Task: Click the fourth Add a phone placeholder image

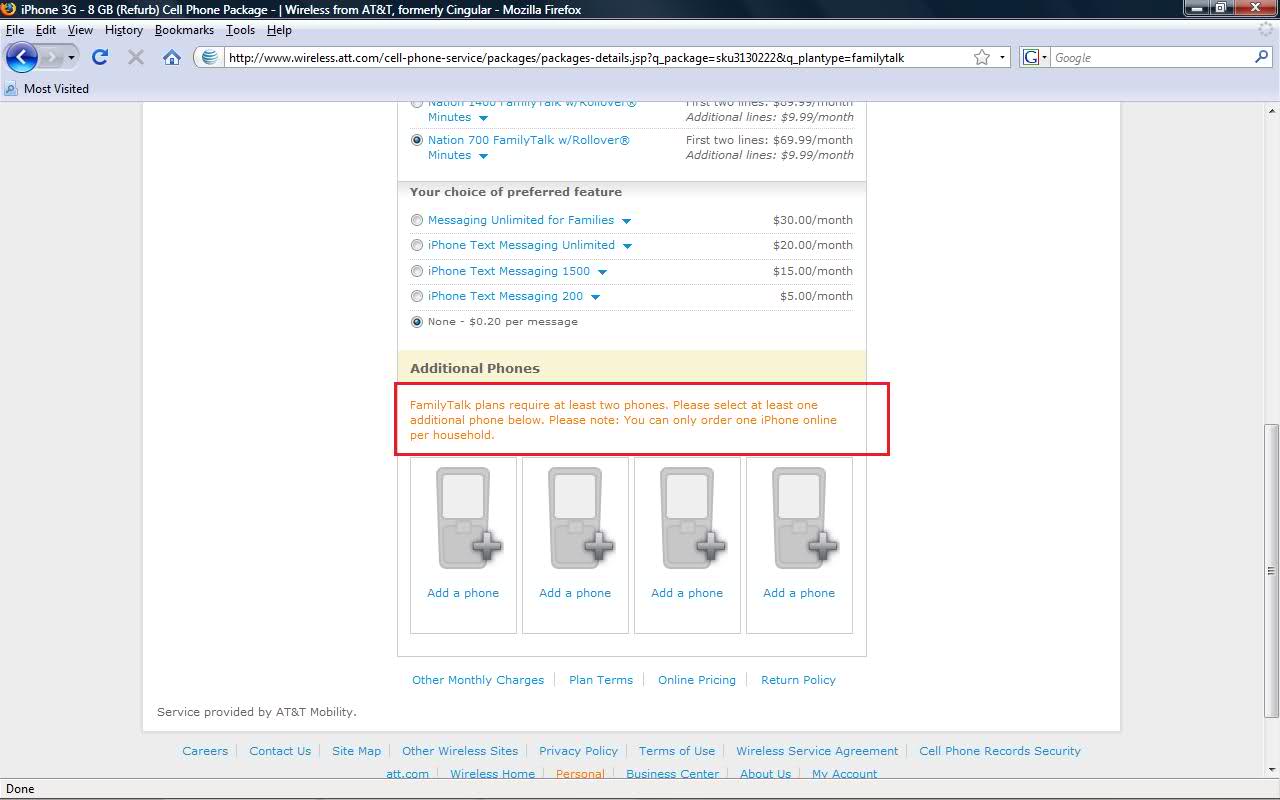Action: point(804,517)
